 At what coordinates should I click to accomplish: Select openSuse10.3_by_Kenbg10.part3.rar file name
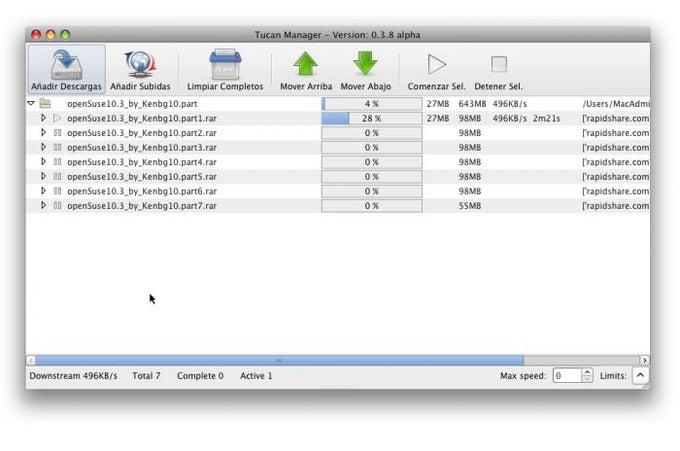click(x=142, y=148)
